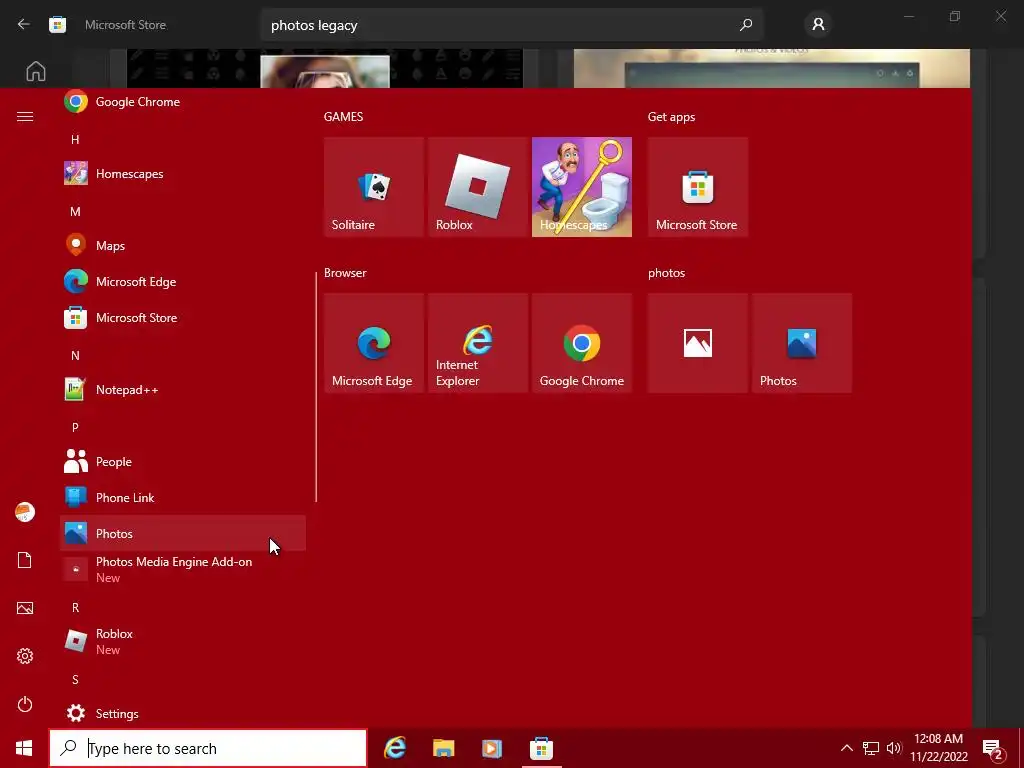This screenshot has height=768, width=1024.
Task: Open Documents from the Start sidebar
Action: [x=25, y=560]
